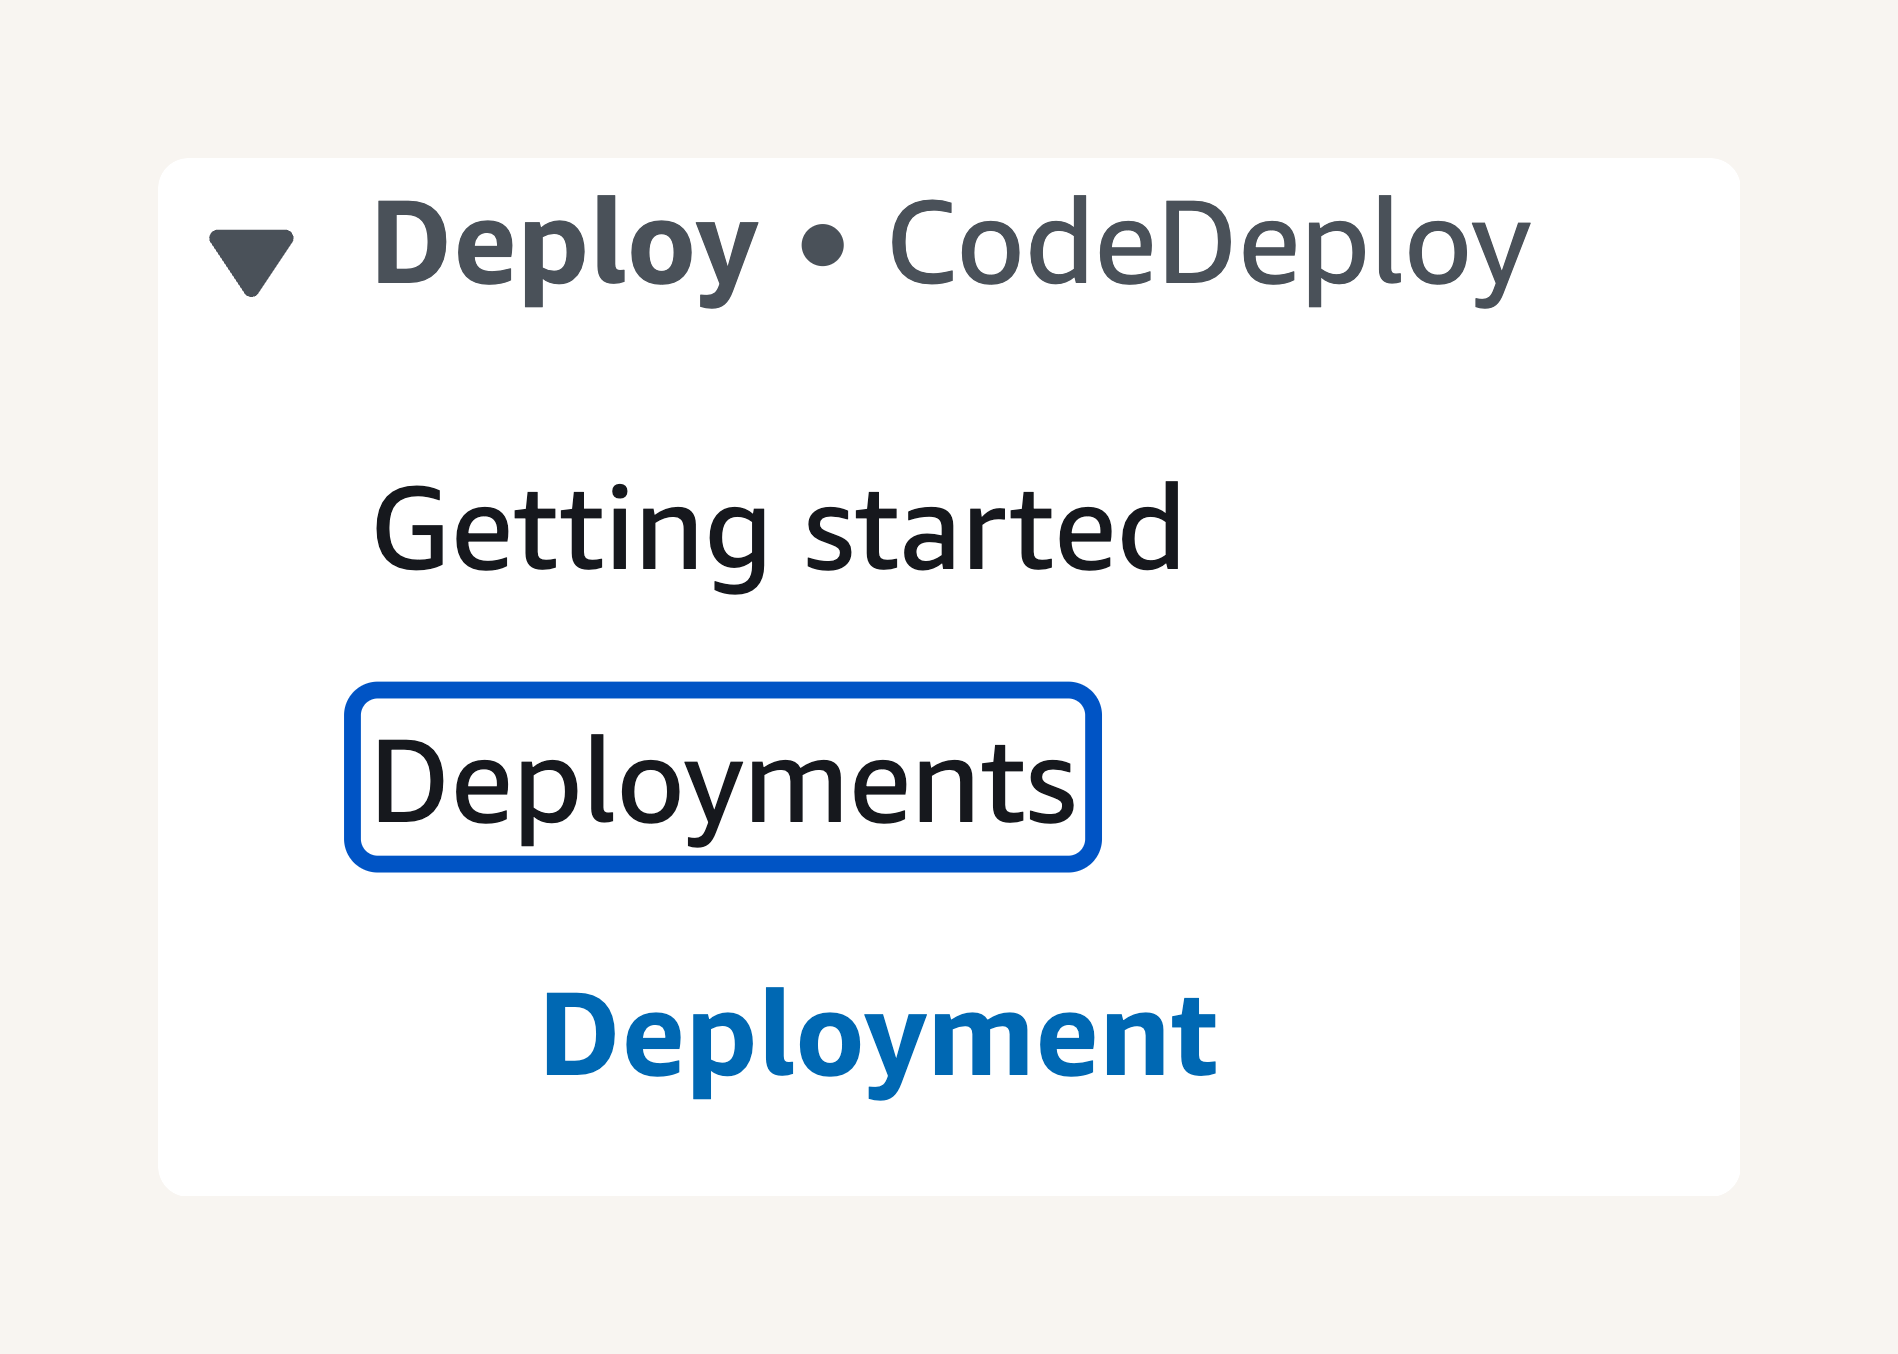Click the dark downward triangle icon

[251, 263]
